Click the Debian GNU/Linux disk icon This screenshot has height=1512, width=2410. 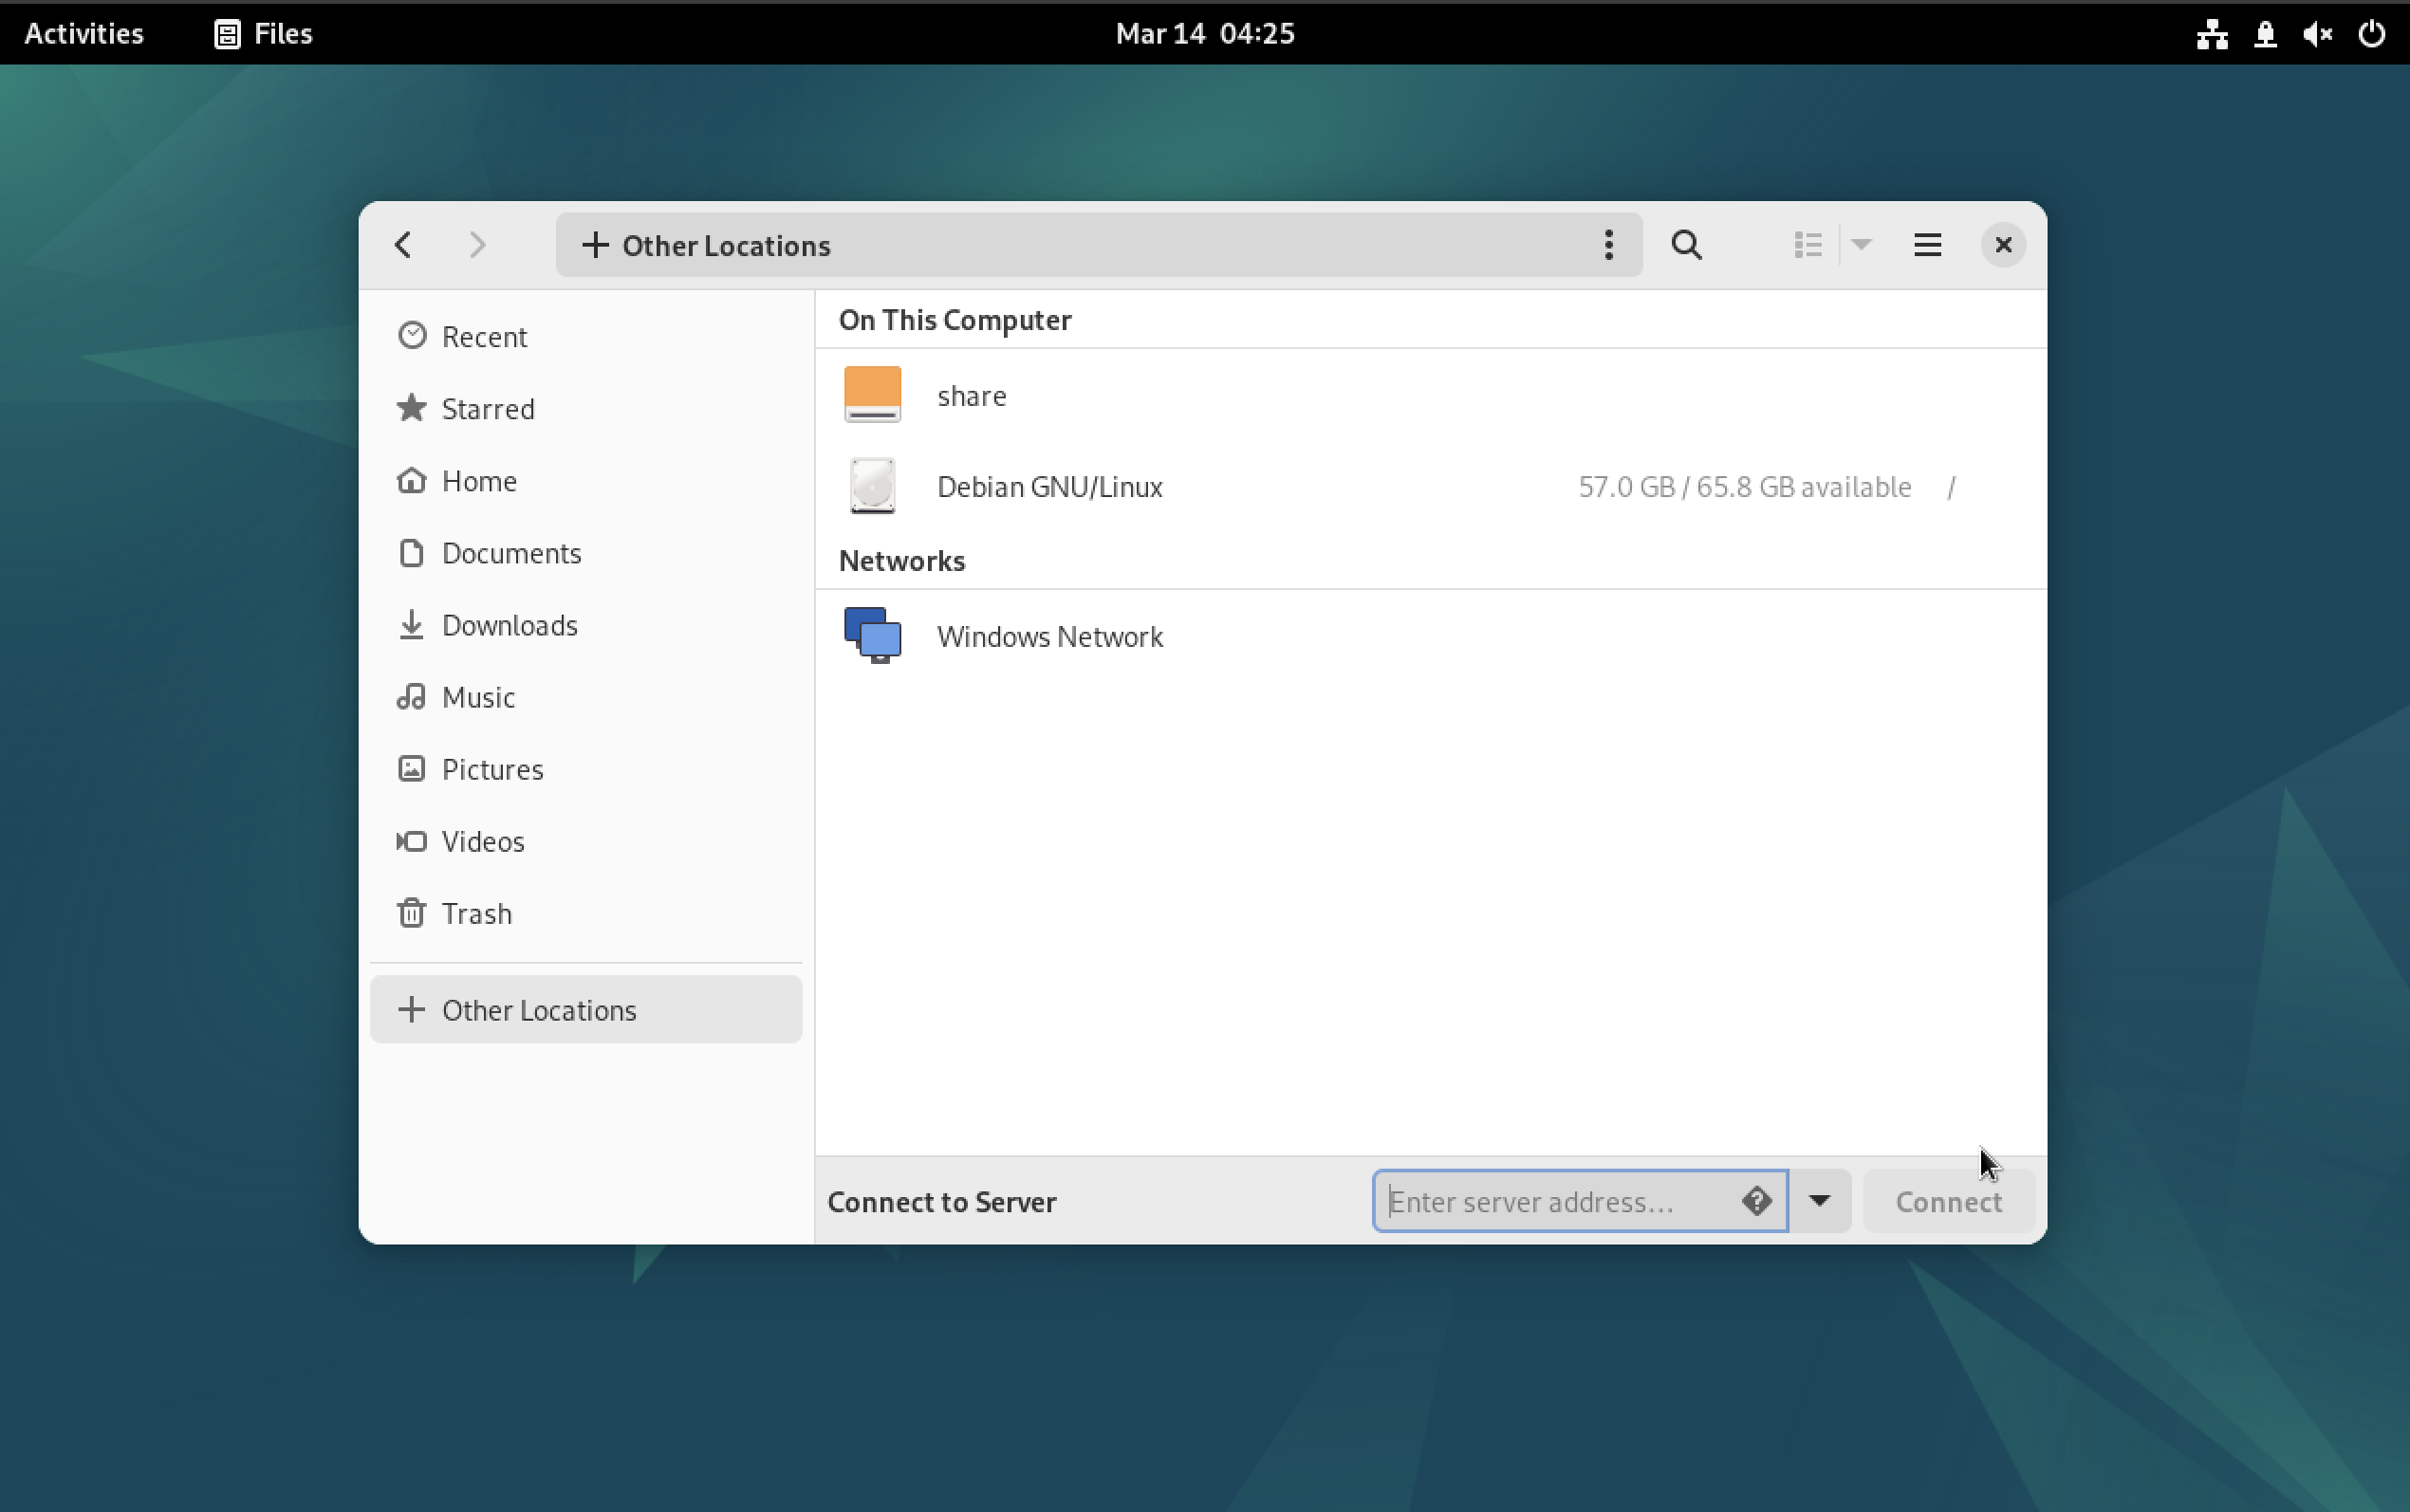872,486
